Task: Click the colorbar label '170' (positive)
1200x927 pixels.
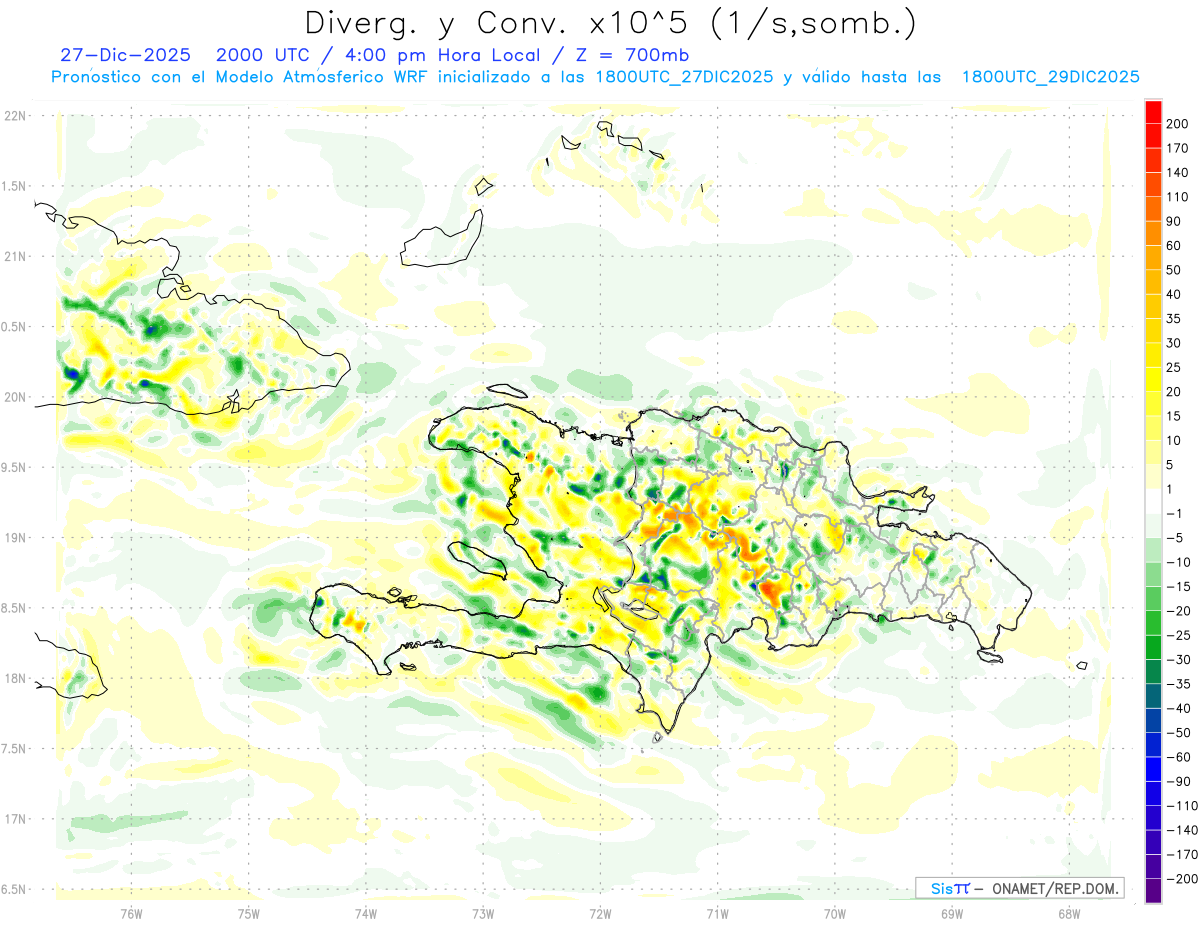Action: (x=1179, y=148)
